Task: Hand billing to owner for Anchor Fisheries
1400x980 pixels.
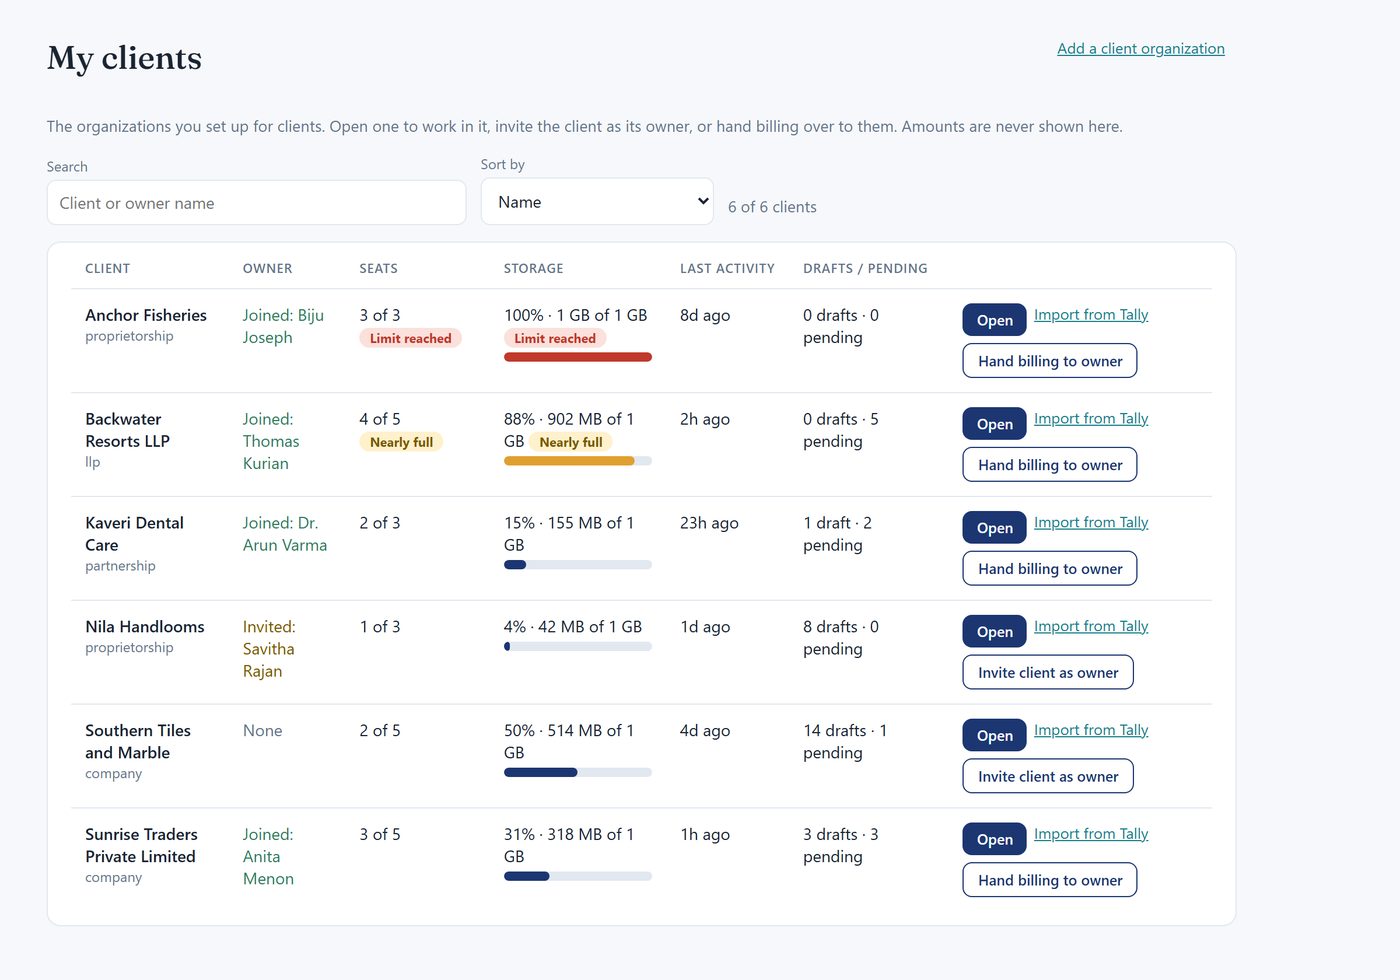Action: point(1050,361)
